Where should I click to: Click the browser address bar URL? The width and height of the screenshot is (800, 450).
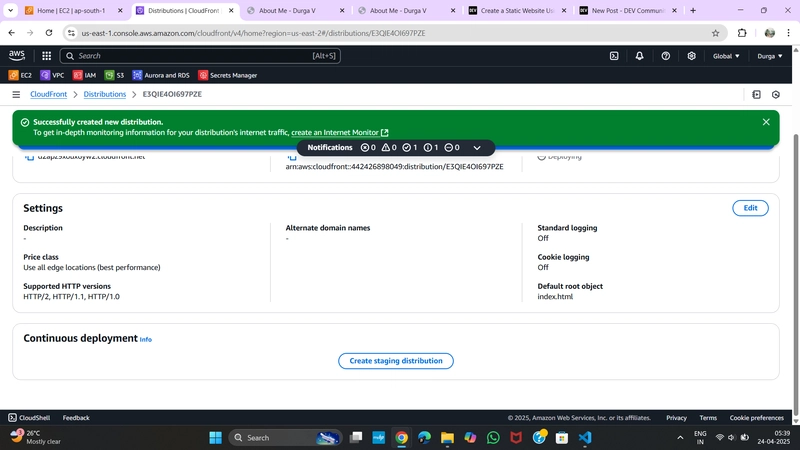pos(253,33)
